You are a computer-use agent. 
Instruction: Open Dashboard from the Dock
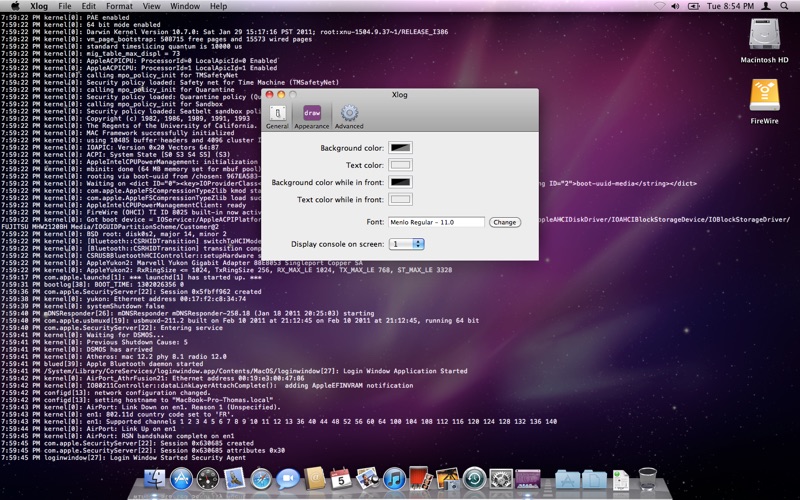click(x=208, y=479)
